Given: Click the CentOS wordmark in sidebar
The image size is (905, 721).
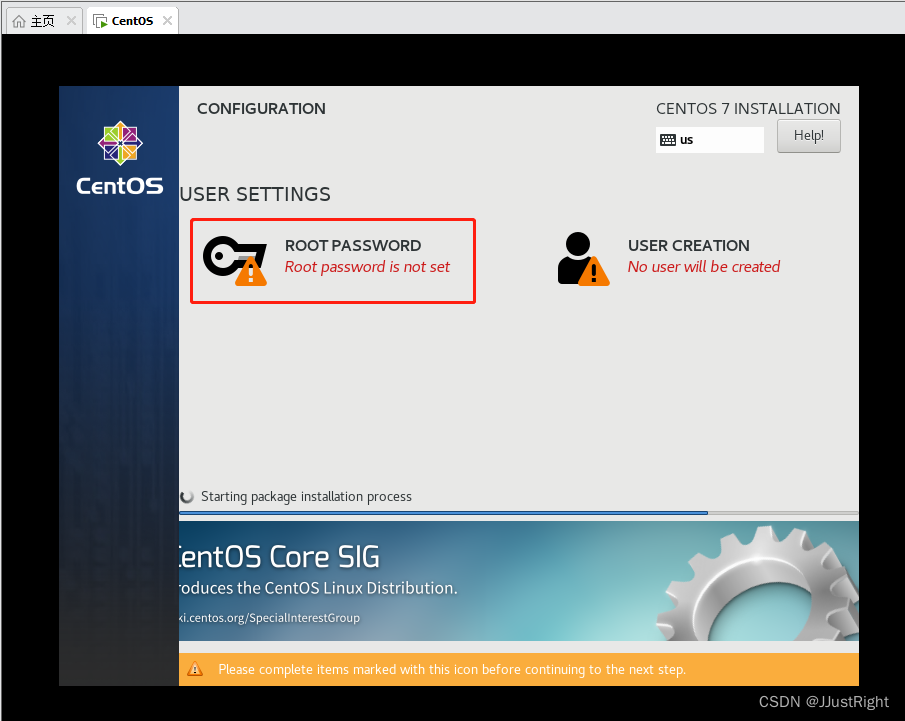Looking at the screenshot, I should point(119,186).
